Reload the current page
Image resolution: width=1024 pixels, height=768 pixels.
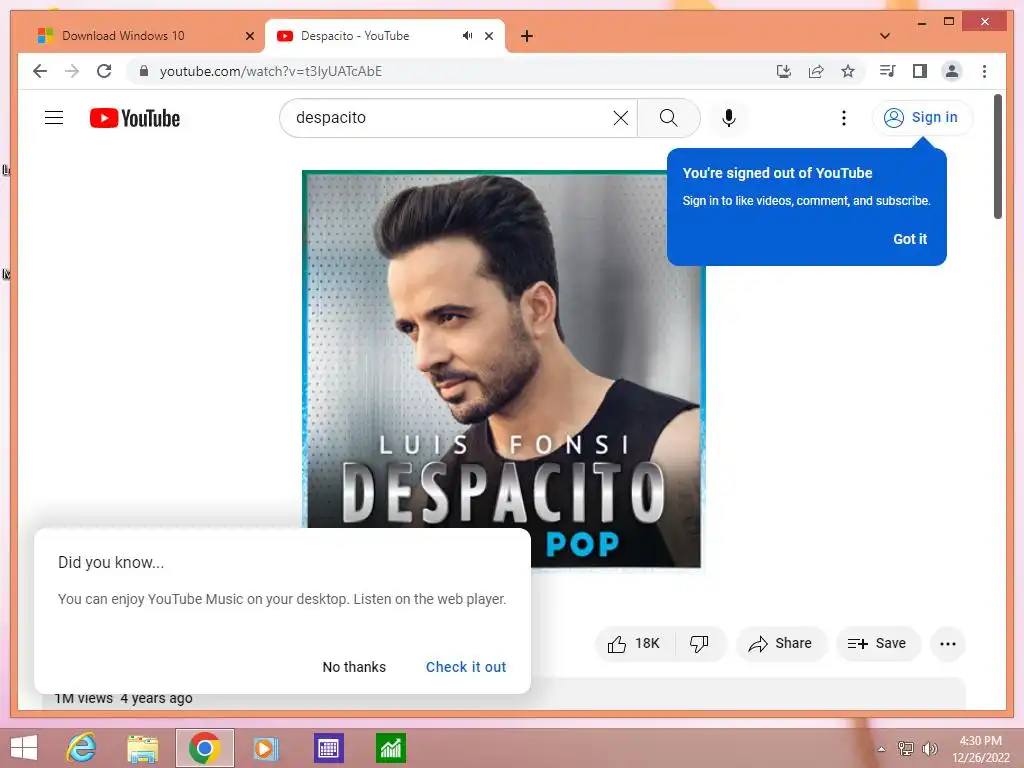pyautogui.click(x=104, y=71)
